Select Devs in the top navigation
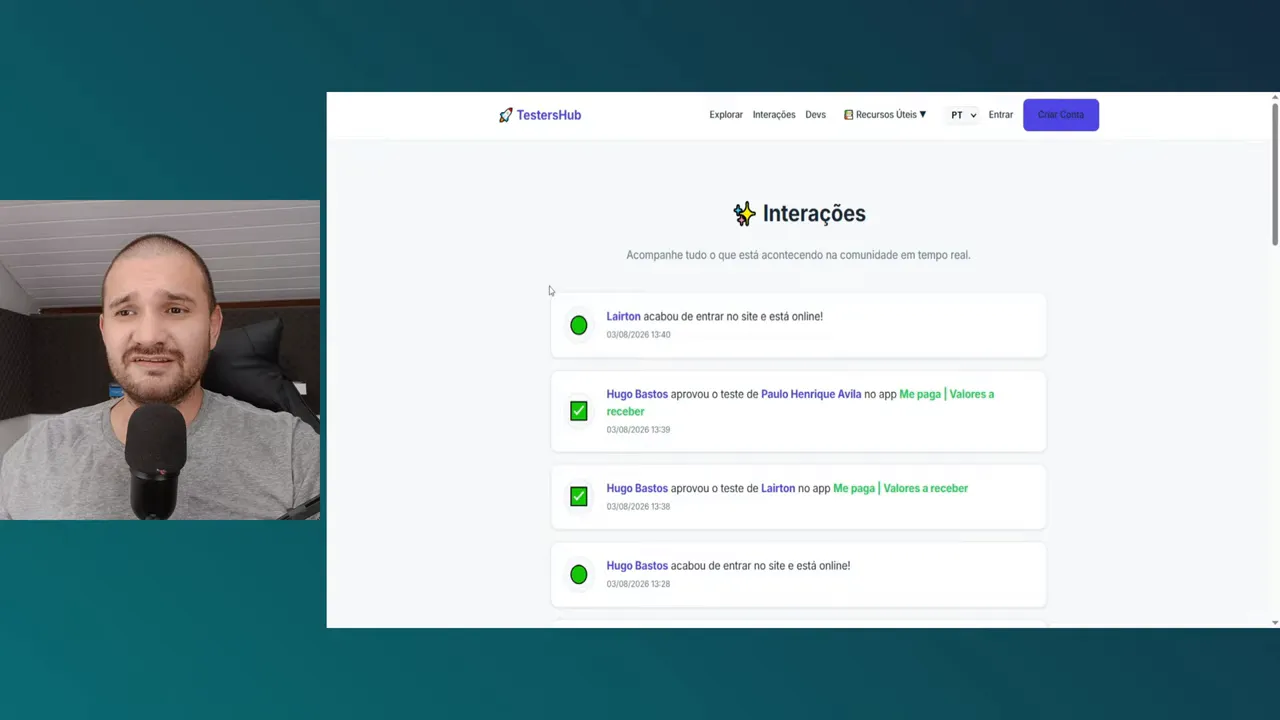 pos(816,115)
